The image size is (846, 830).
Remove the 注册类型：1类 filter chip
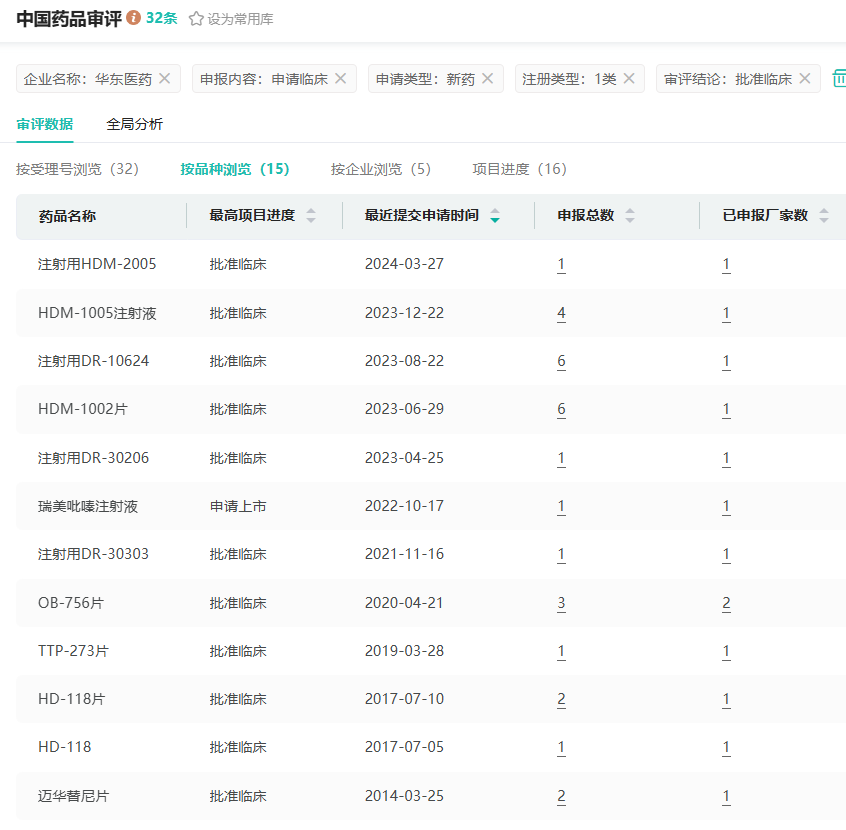tap(628, 78)
